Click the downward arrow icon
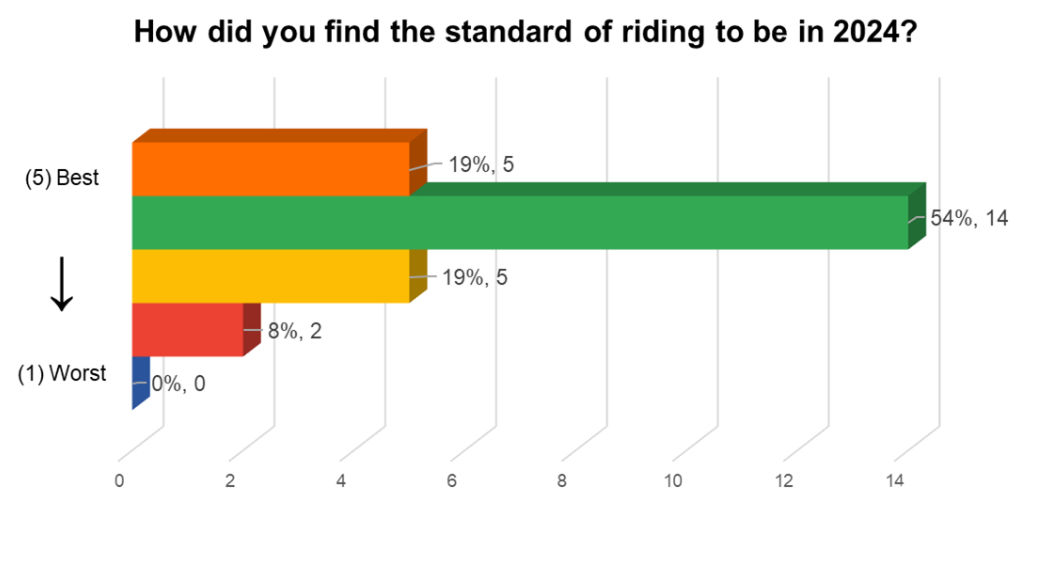This screenshot has height=585, width=1050. coord(62,284)
